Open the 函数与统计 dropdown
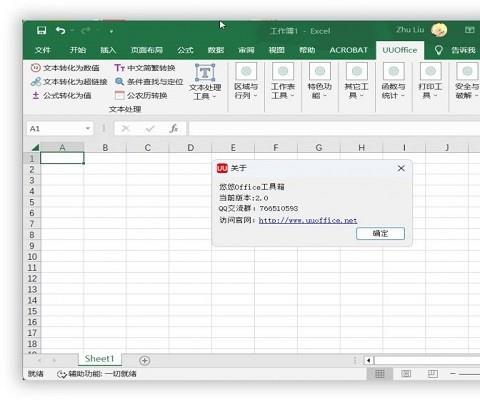 pos(394,82)
